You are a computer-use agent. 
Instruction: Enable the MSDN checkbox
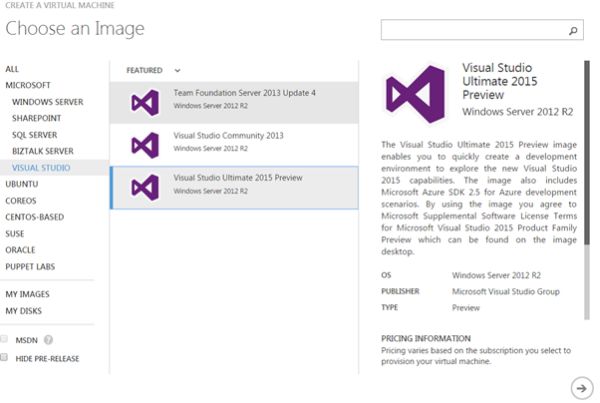(x=6, y=339)
